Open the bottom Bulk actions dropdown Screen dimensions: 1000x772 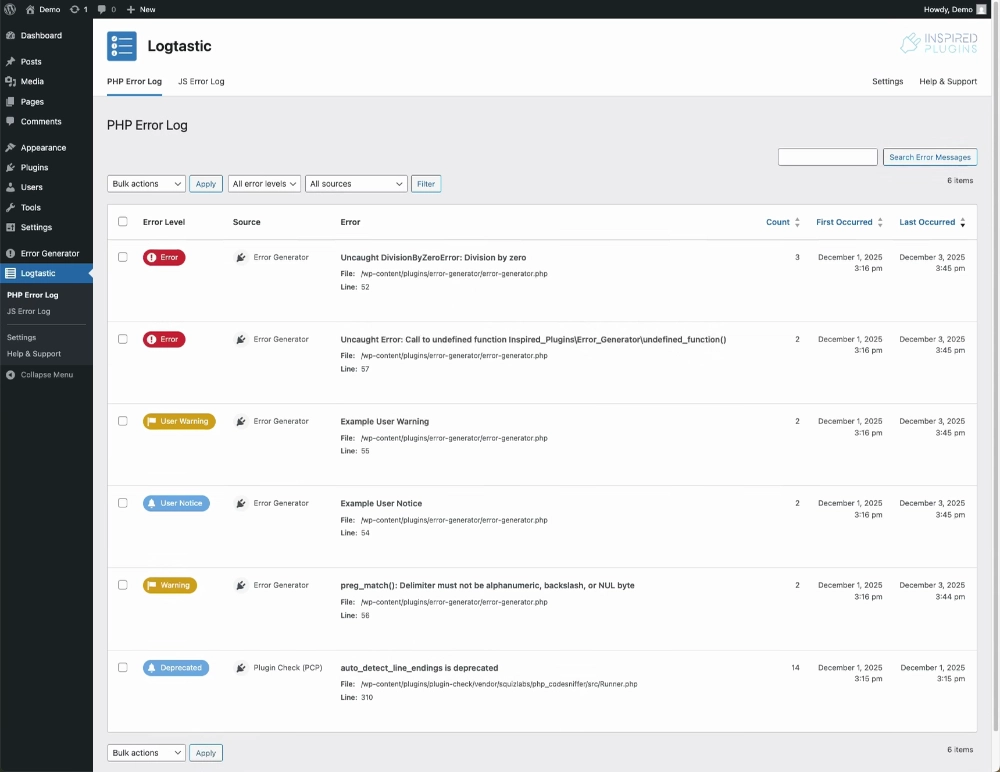(x=146, y=753)
